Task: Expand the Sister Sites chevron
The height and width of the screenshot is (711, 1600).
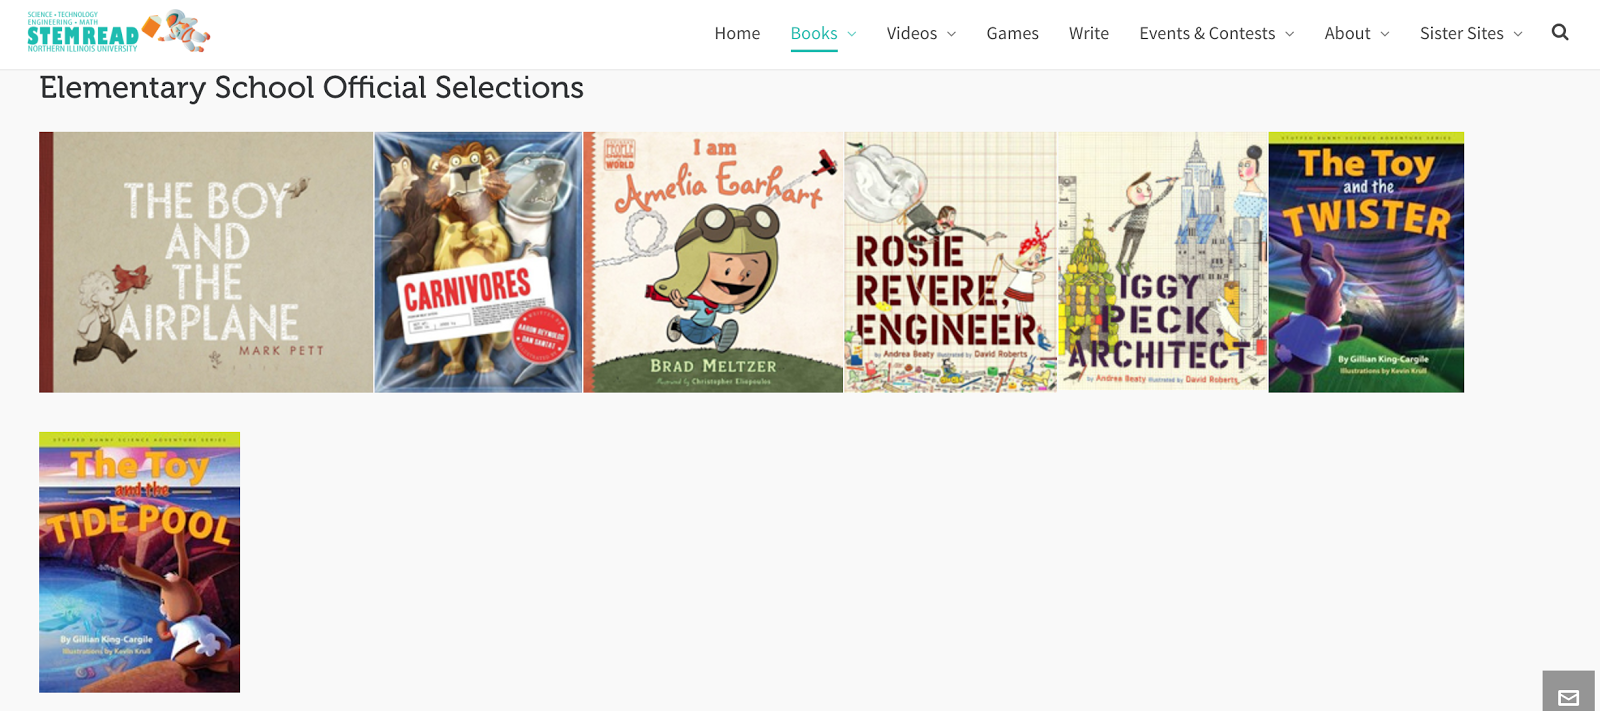Action: click(x=1518, y=34)
